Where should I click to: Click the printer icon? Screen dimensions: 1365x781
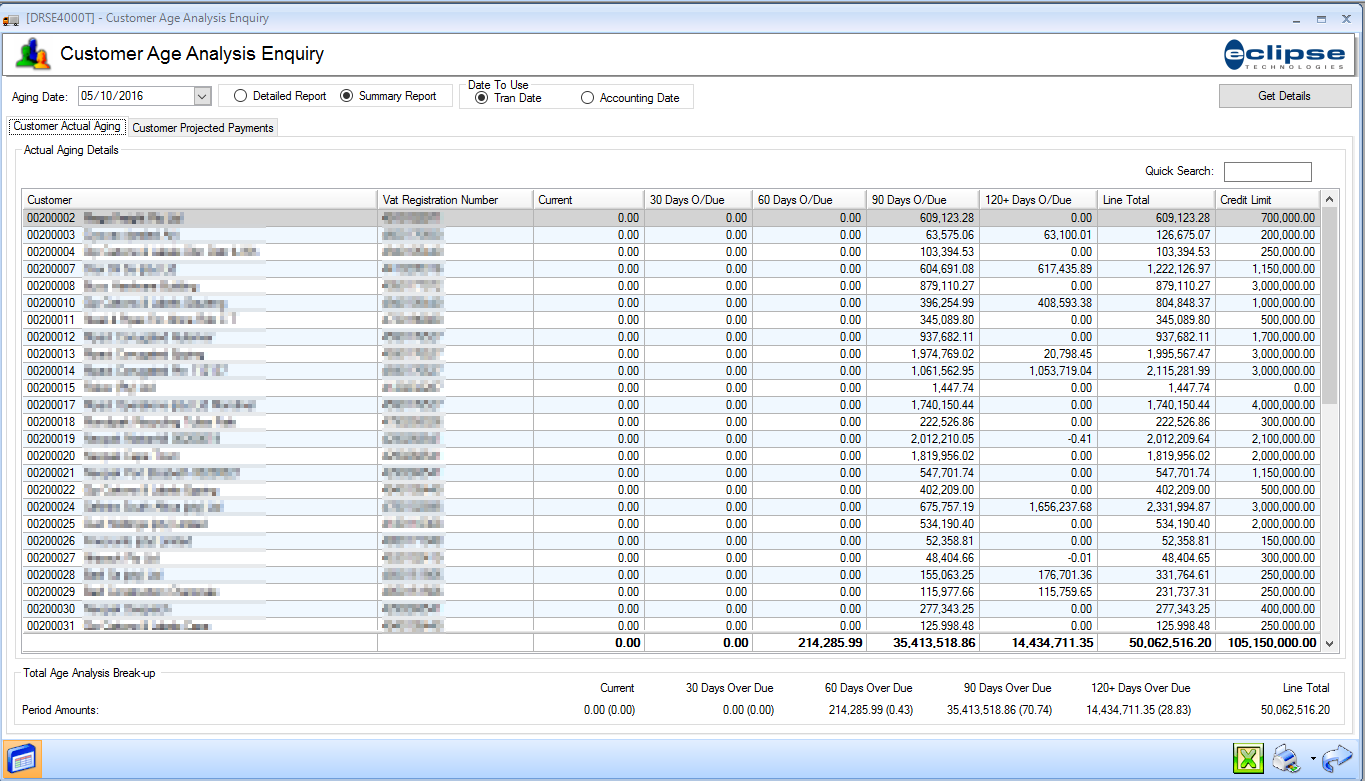pyautogui.click(x=1287, y=758)
